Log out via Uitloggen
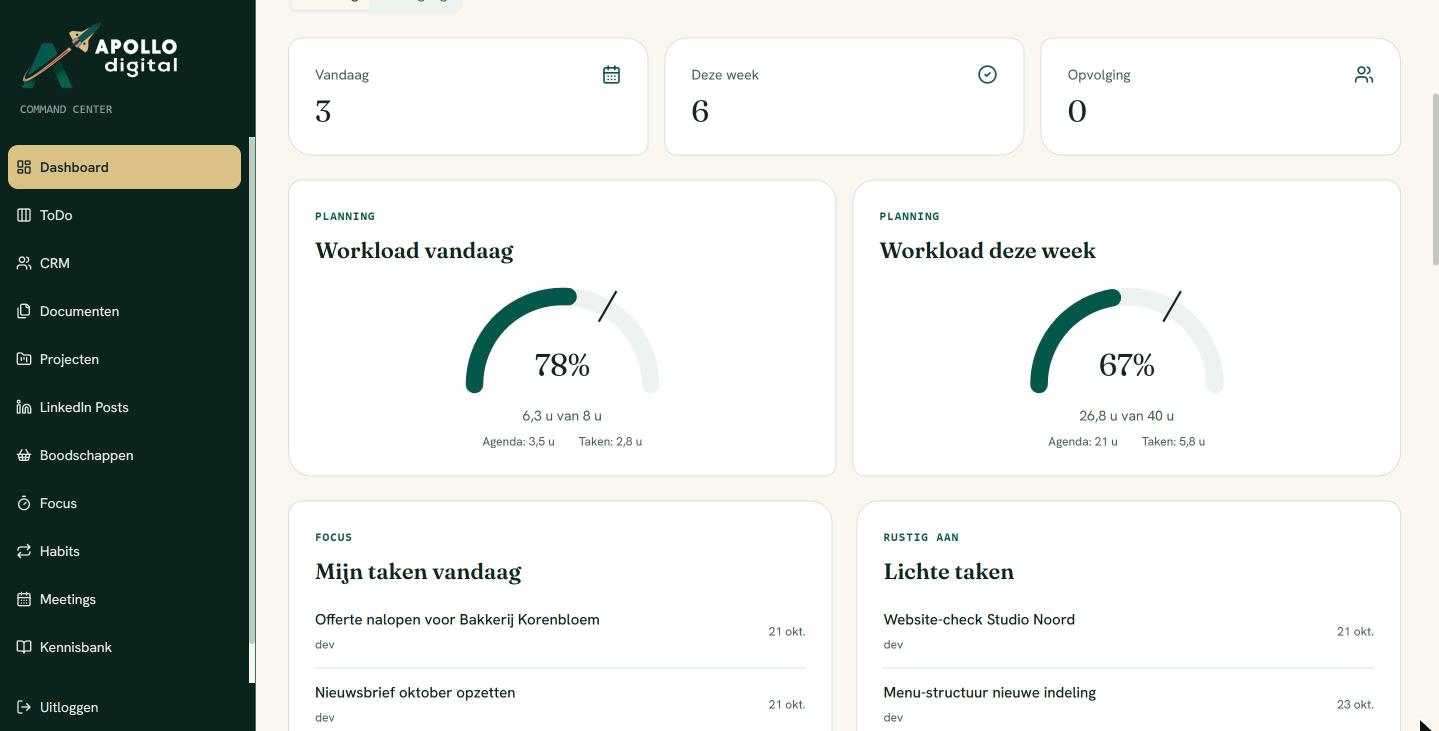 [x=124, y=707]
